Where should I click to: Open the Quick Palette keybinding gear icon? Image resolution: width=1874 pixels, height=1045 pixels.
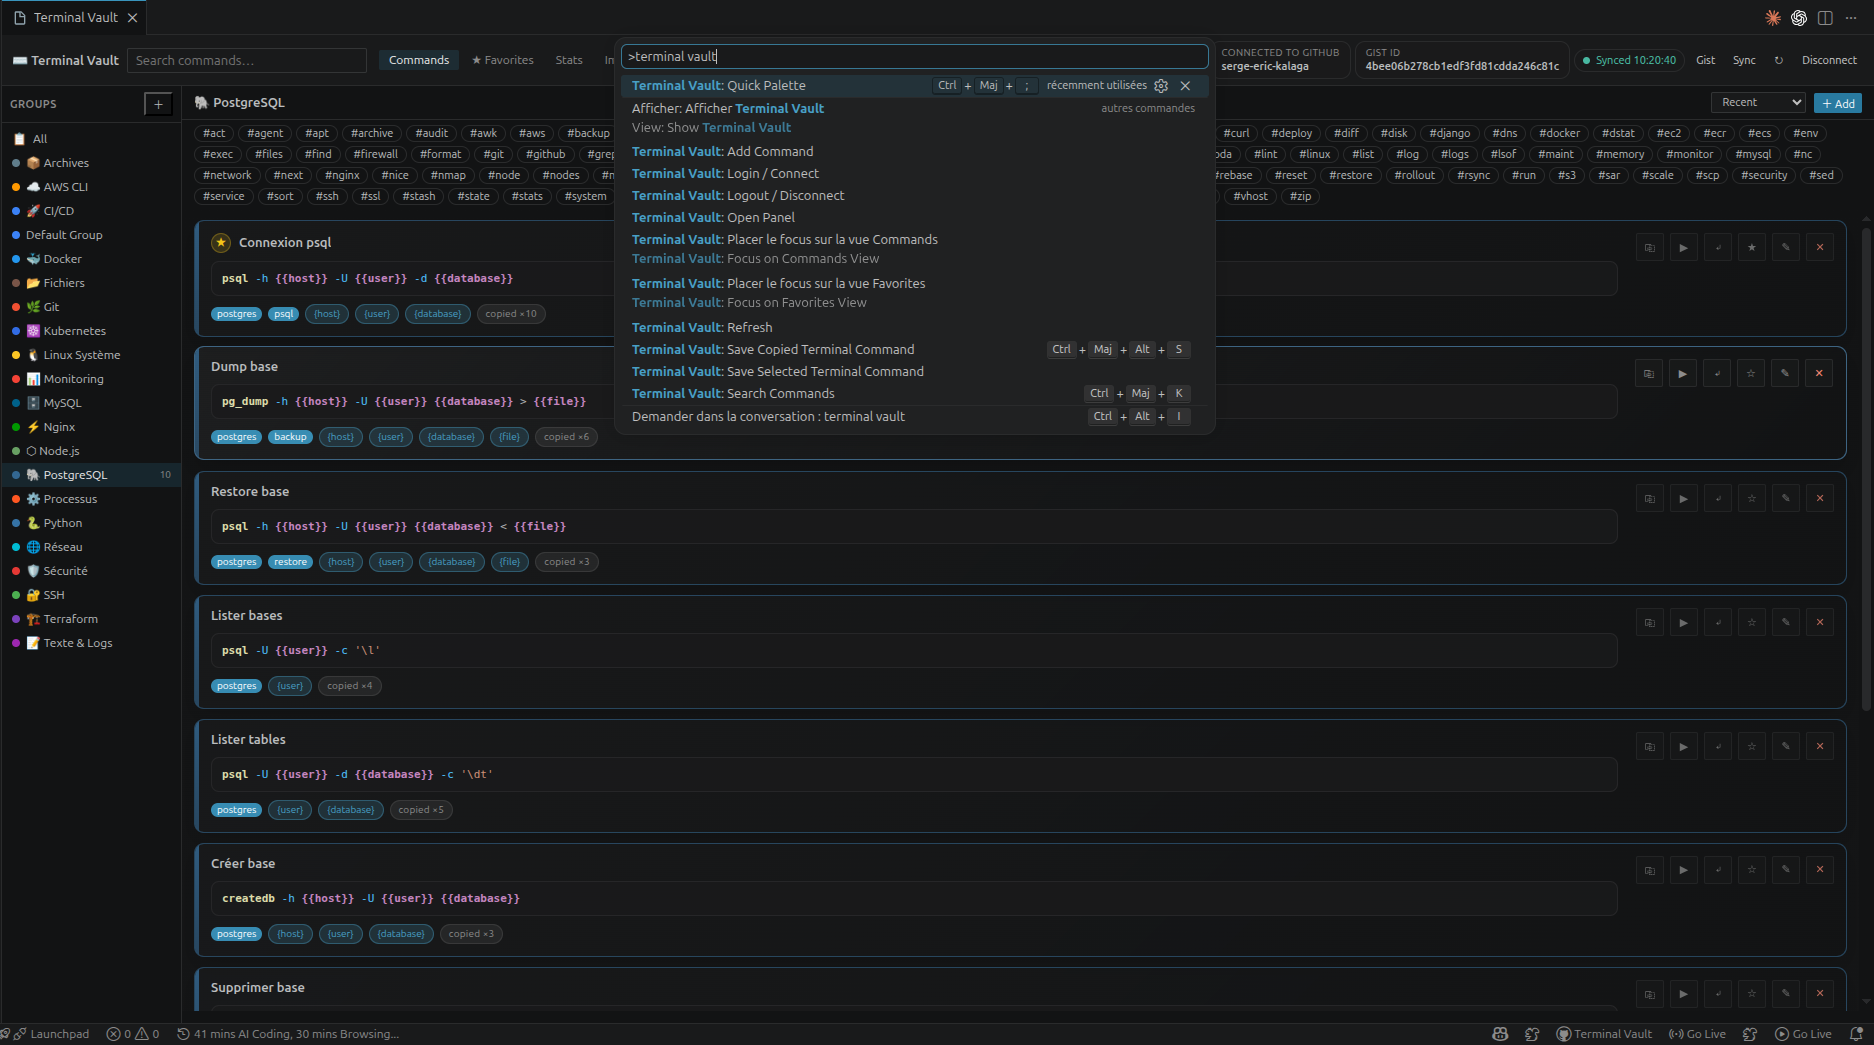pyautogui.click(x=1161, y=86)
